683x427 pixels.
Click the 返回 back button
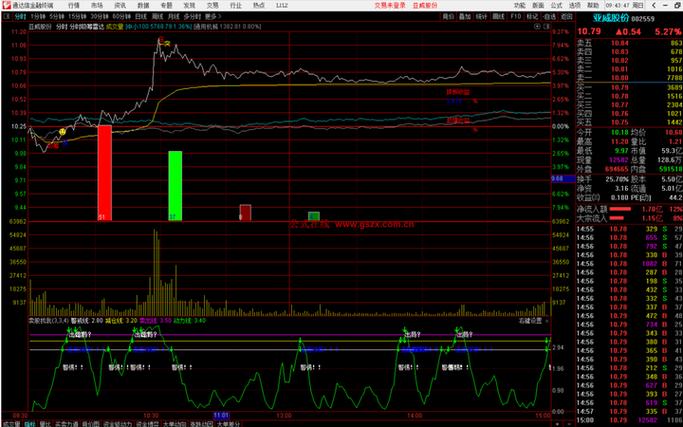[568, 17]
